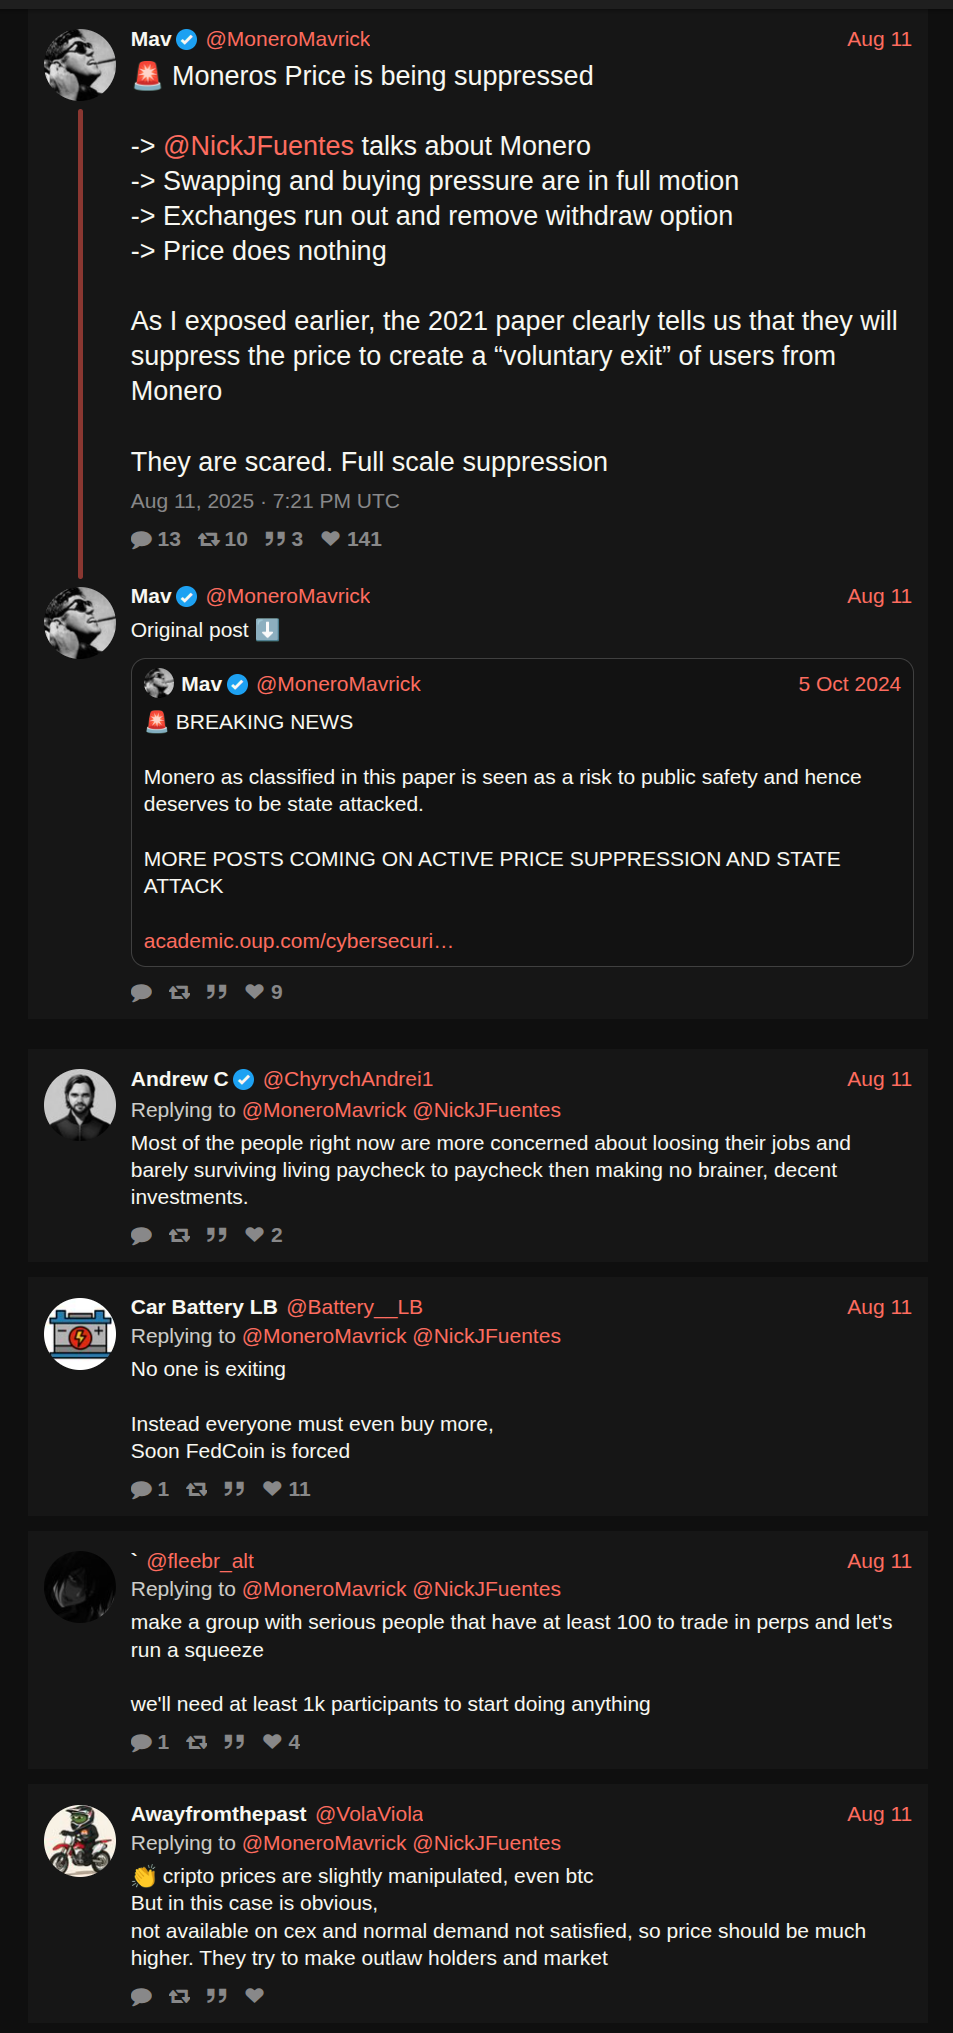Like the Awayfromthepast reply
Viewport: 953px width, 2033px height.
point(255,1996)
